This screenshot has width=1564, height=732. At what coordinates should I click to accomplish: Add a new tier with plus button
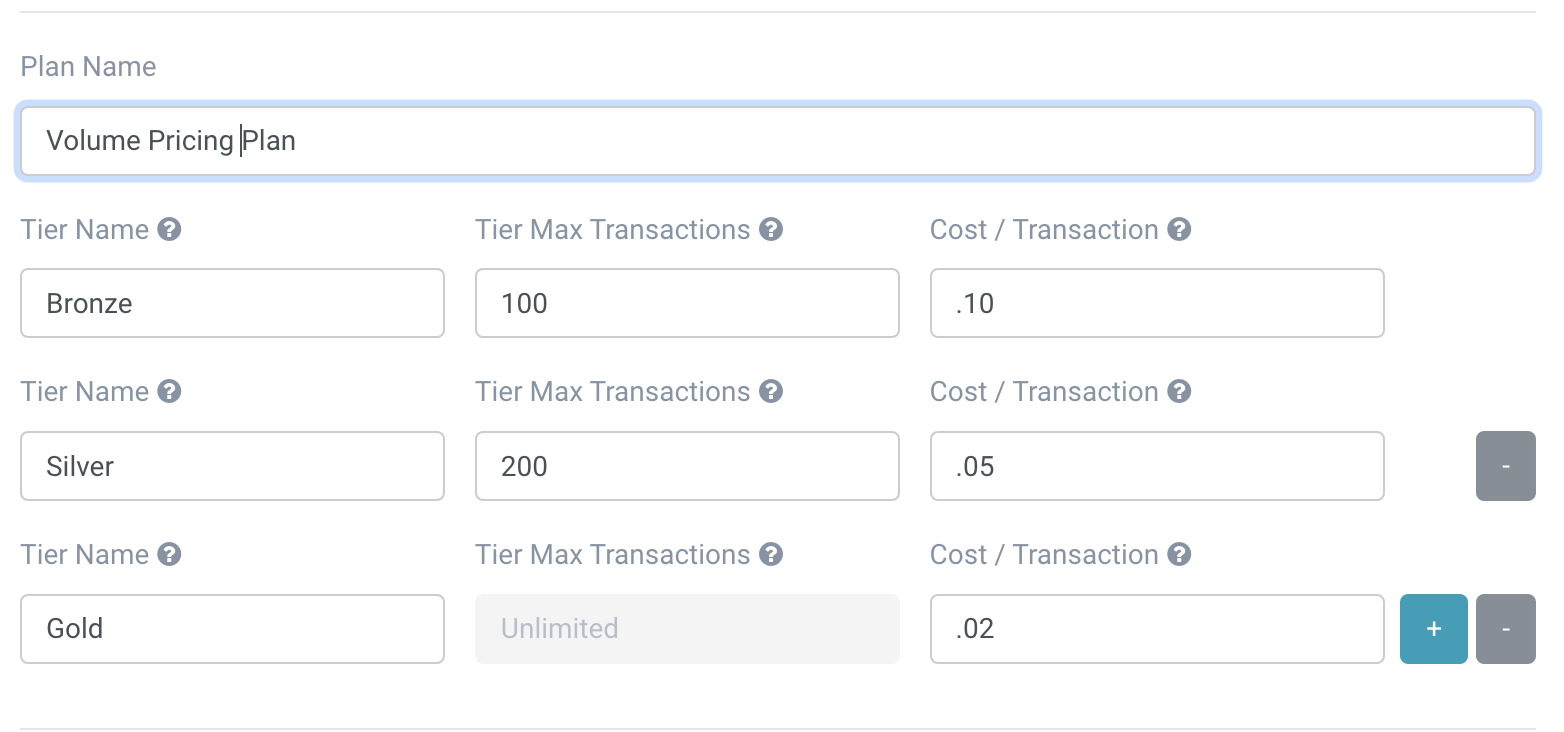tap(1433, 629)
